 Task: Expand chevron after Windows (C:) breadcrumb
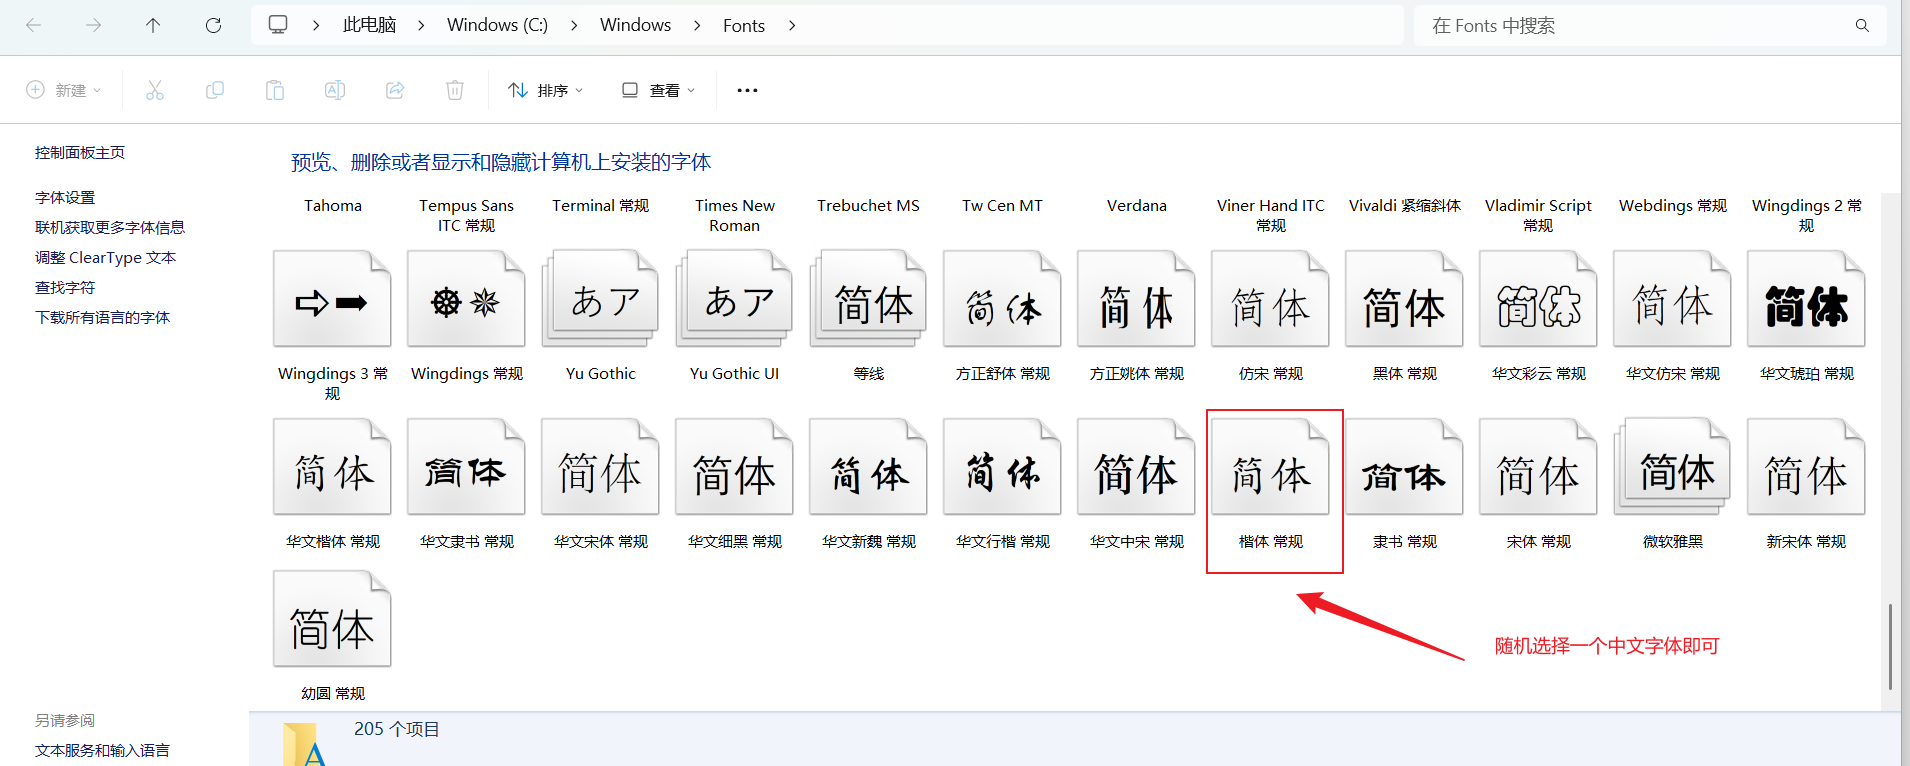click(x=574, y=26)
